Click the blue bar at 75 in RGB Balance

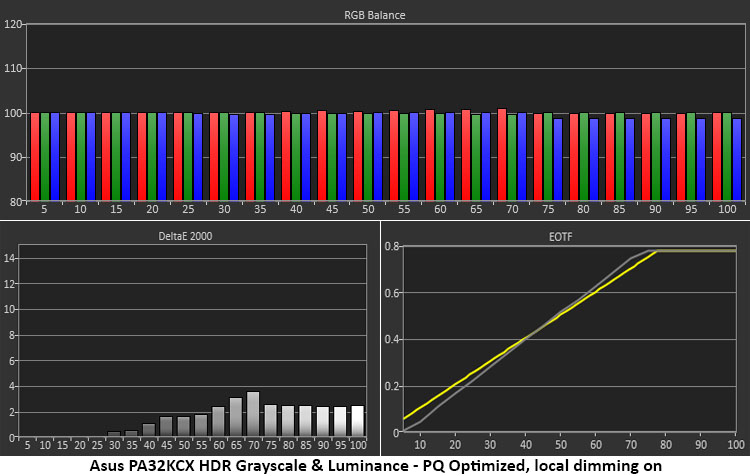pyautogui.click(x=558, y=159)
